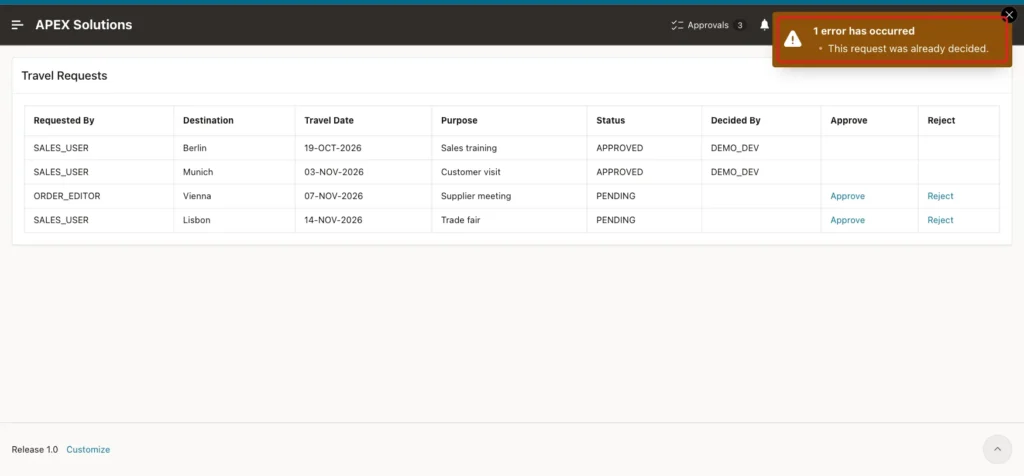This screenshot has height=476, width=1024.
Task: Click the Customize link in footer
Action: pyautogui.click(x=88, y=449)
